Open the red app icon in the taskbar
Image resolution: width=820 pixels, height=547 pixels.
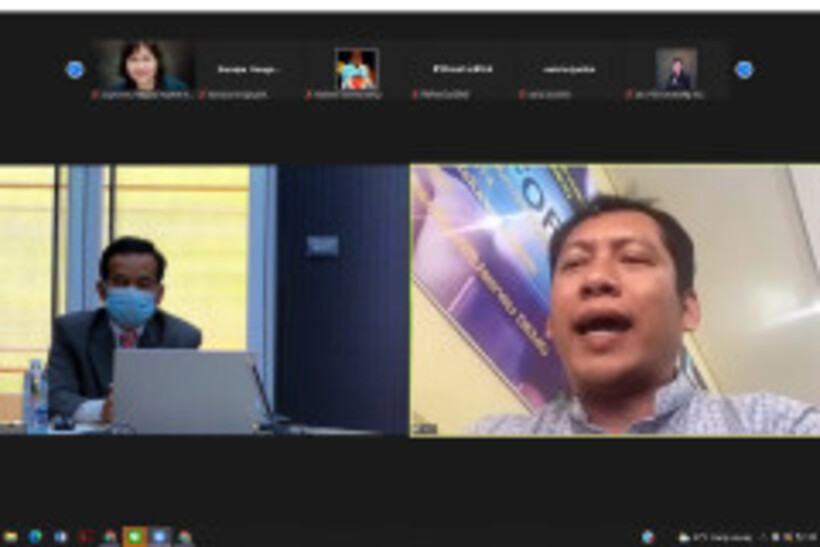coord(85,537)
